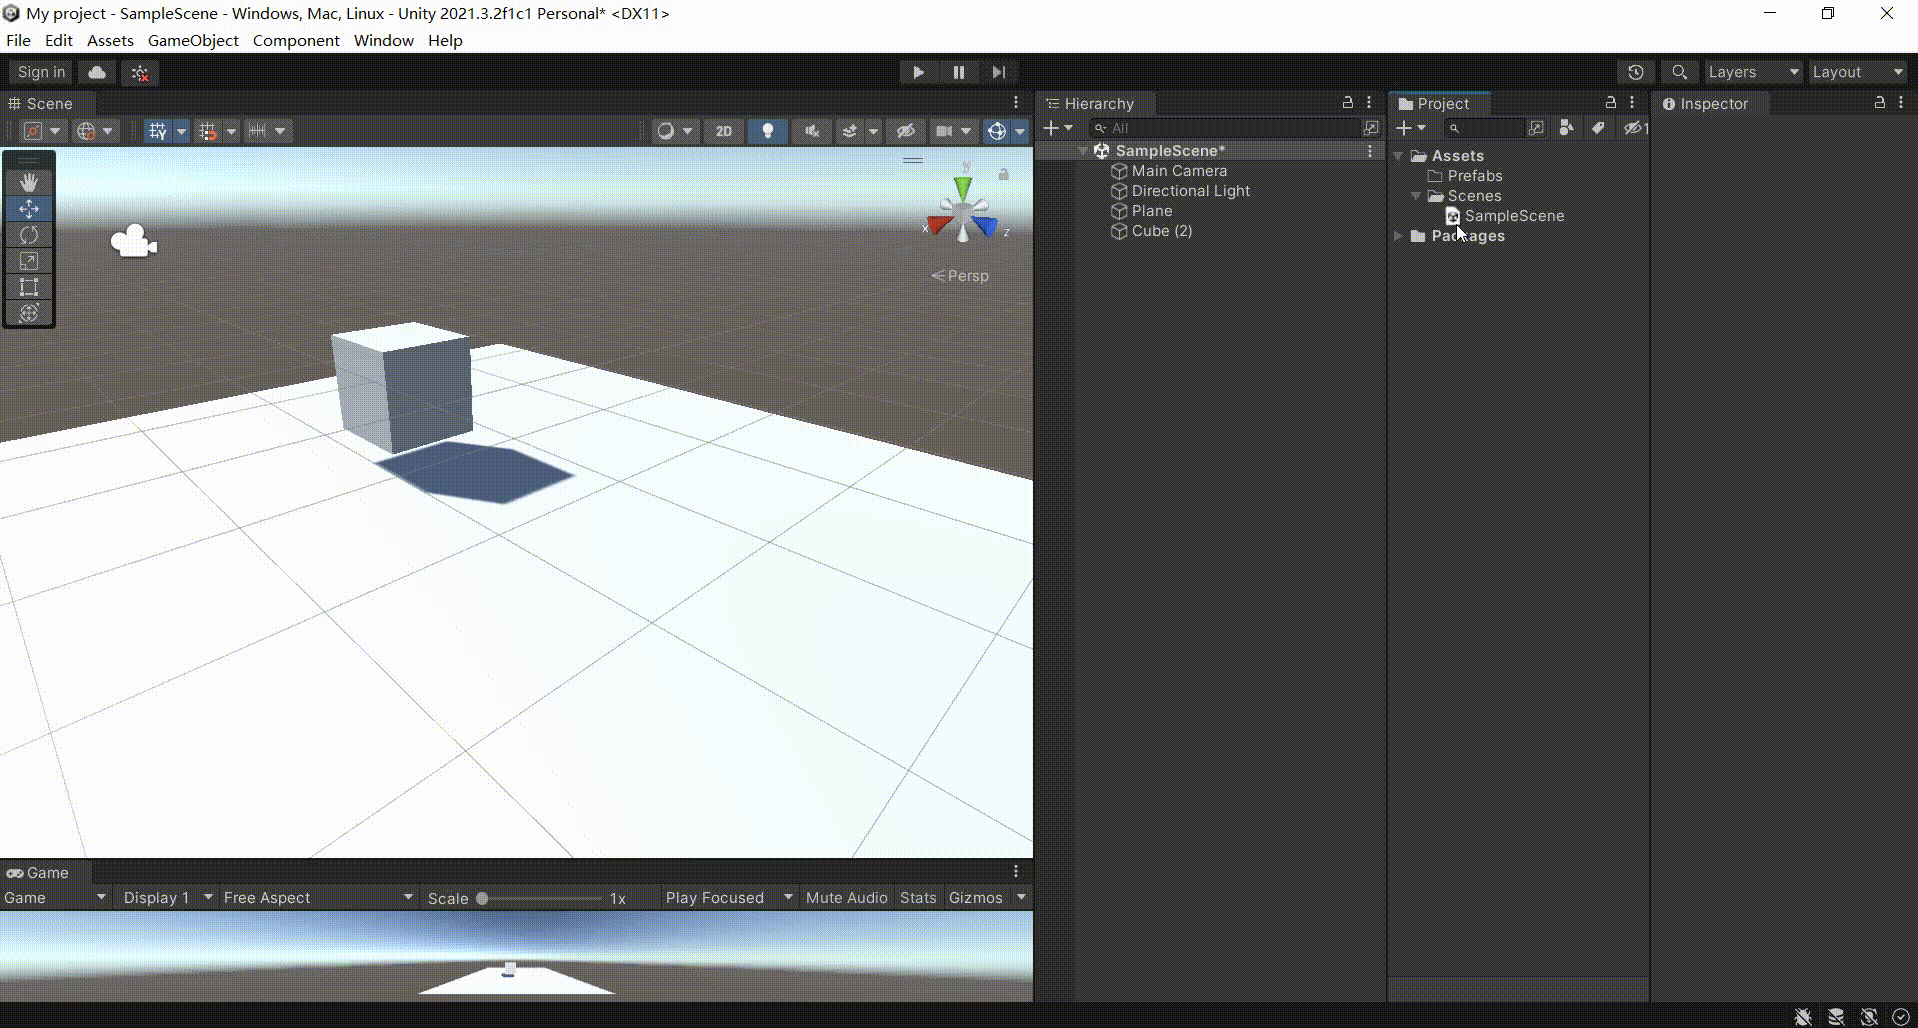The height and width of the screenshot is (1028, 1918).
Task: Open the Layers dropdown
Action: [1753, 72]
